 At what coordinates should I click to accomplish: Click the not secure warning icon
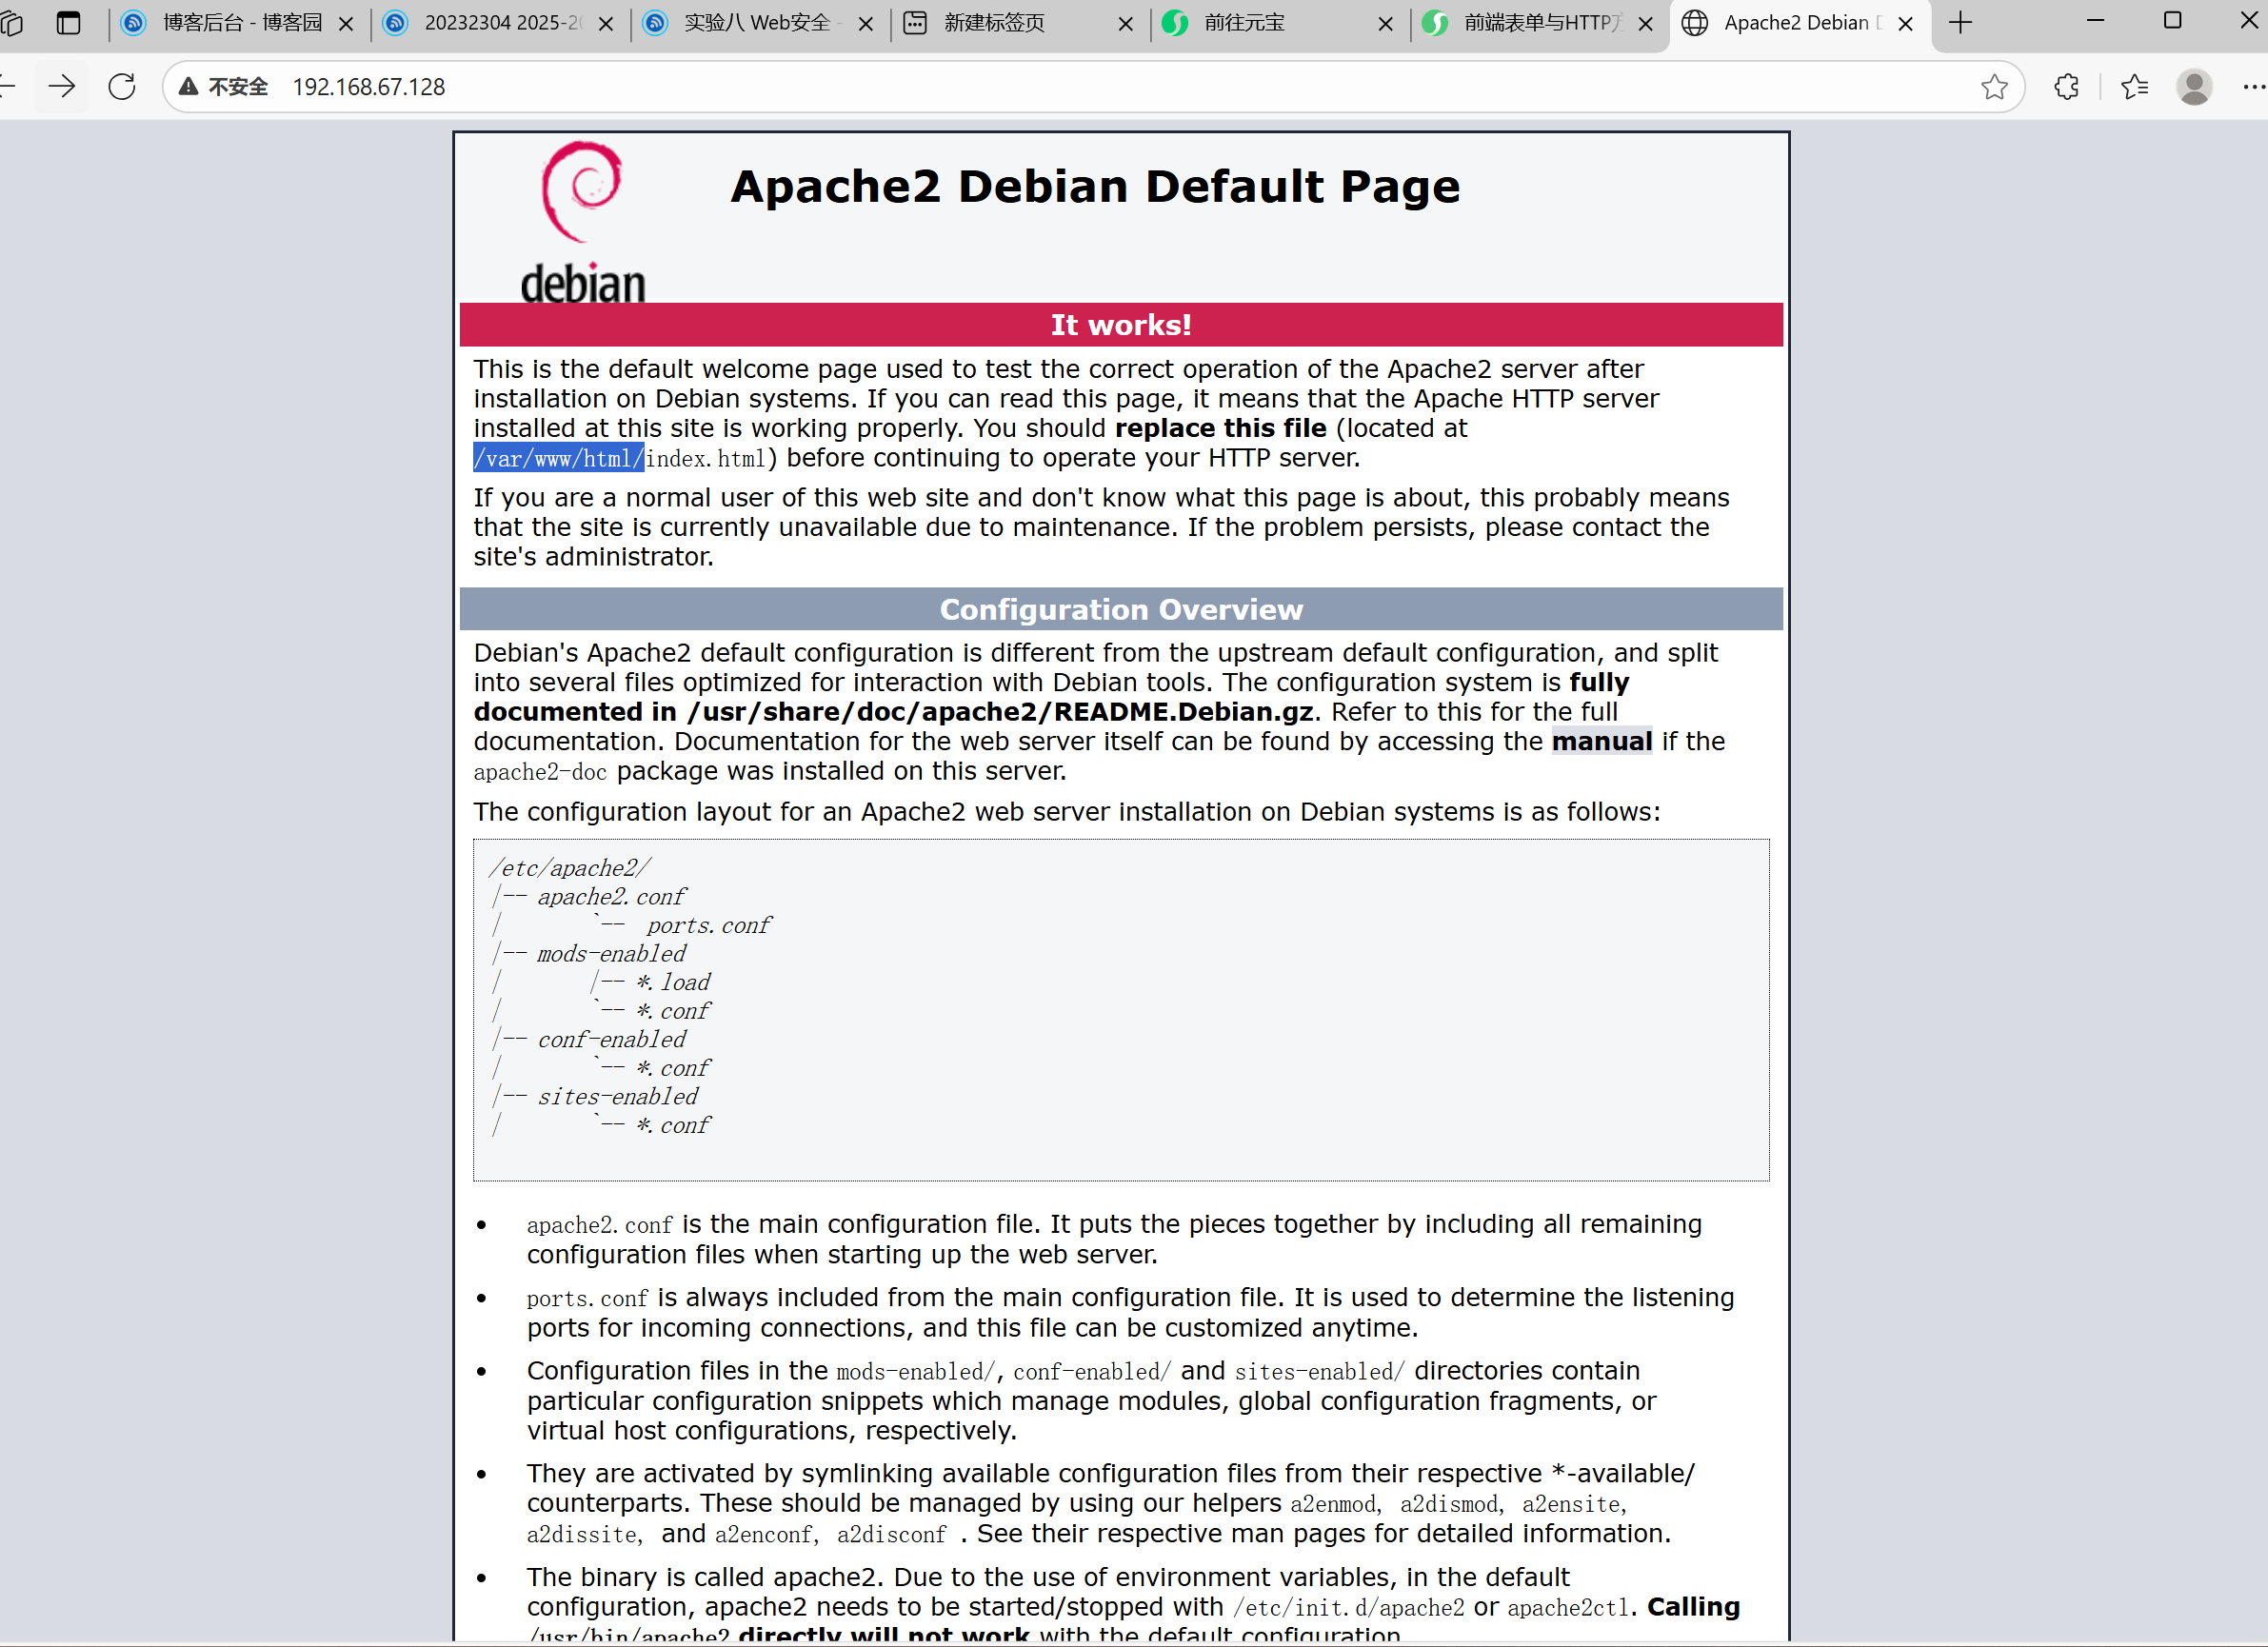(x=189, y=87)
